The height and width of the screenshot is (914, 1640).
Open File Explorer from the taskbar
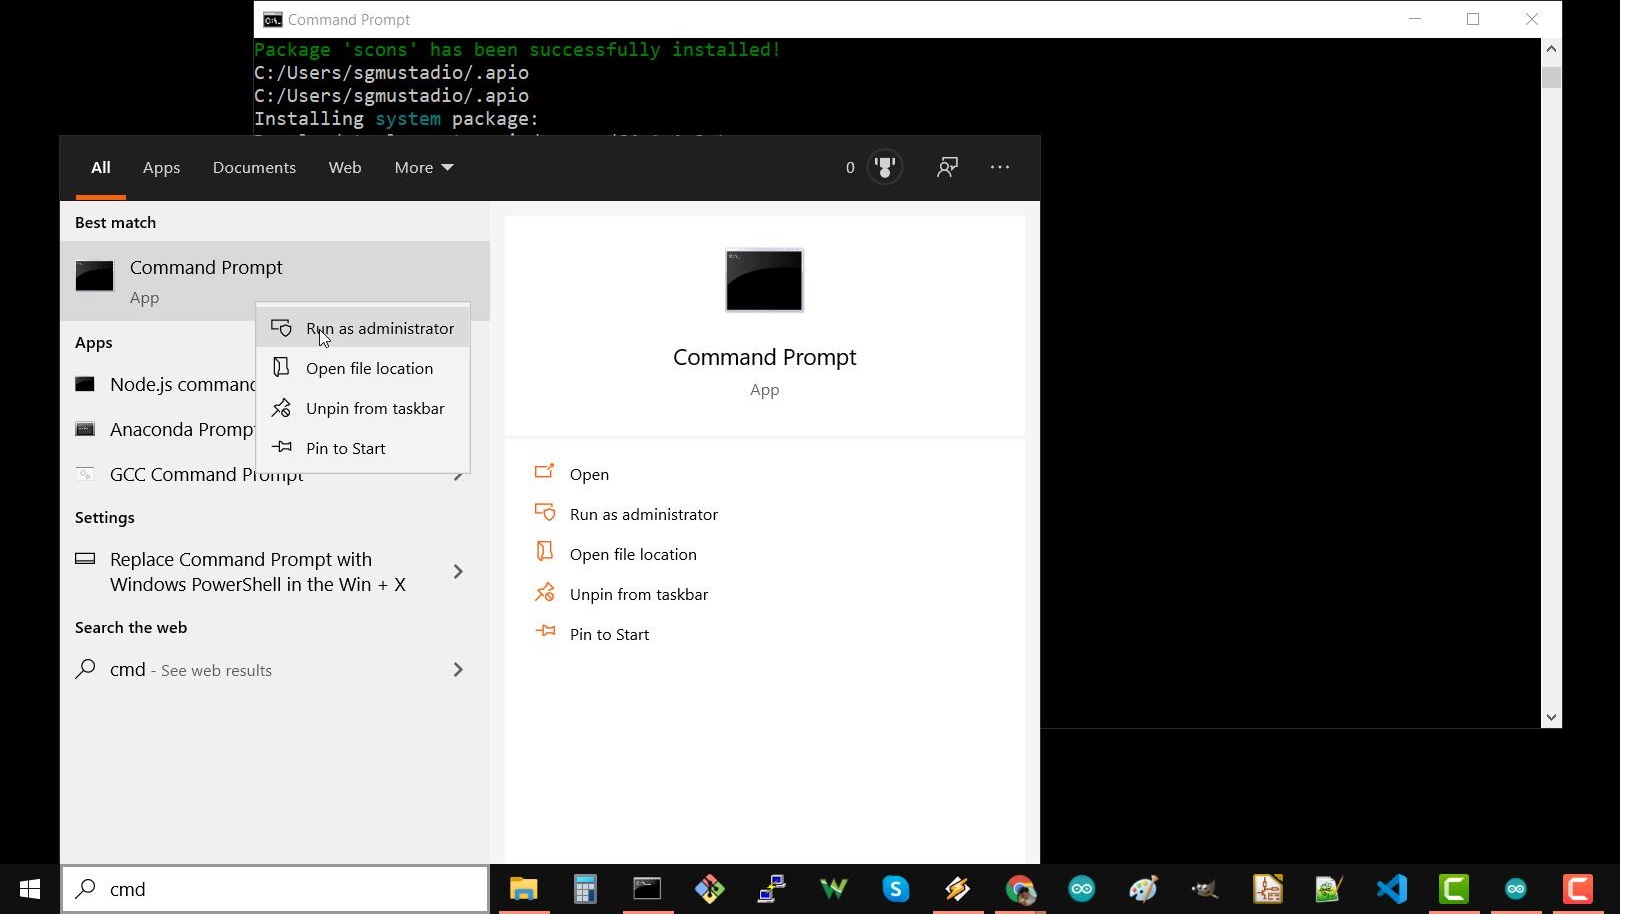(x=524, y=889)
